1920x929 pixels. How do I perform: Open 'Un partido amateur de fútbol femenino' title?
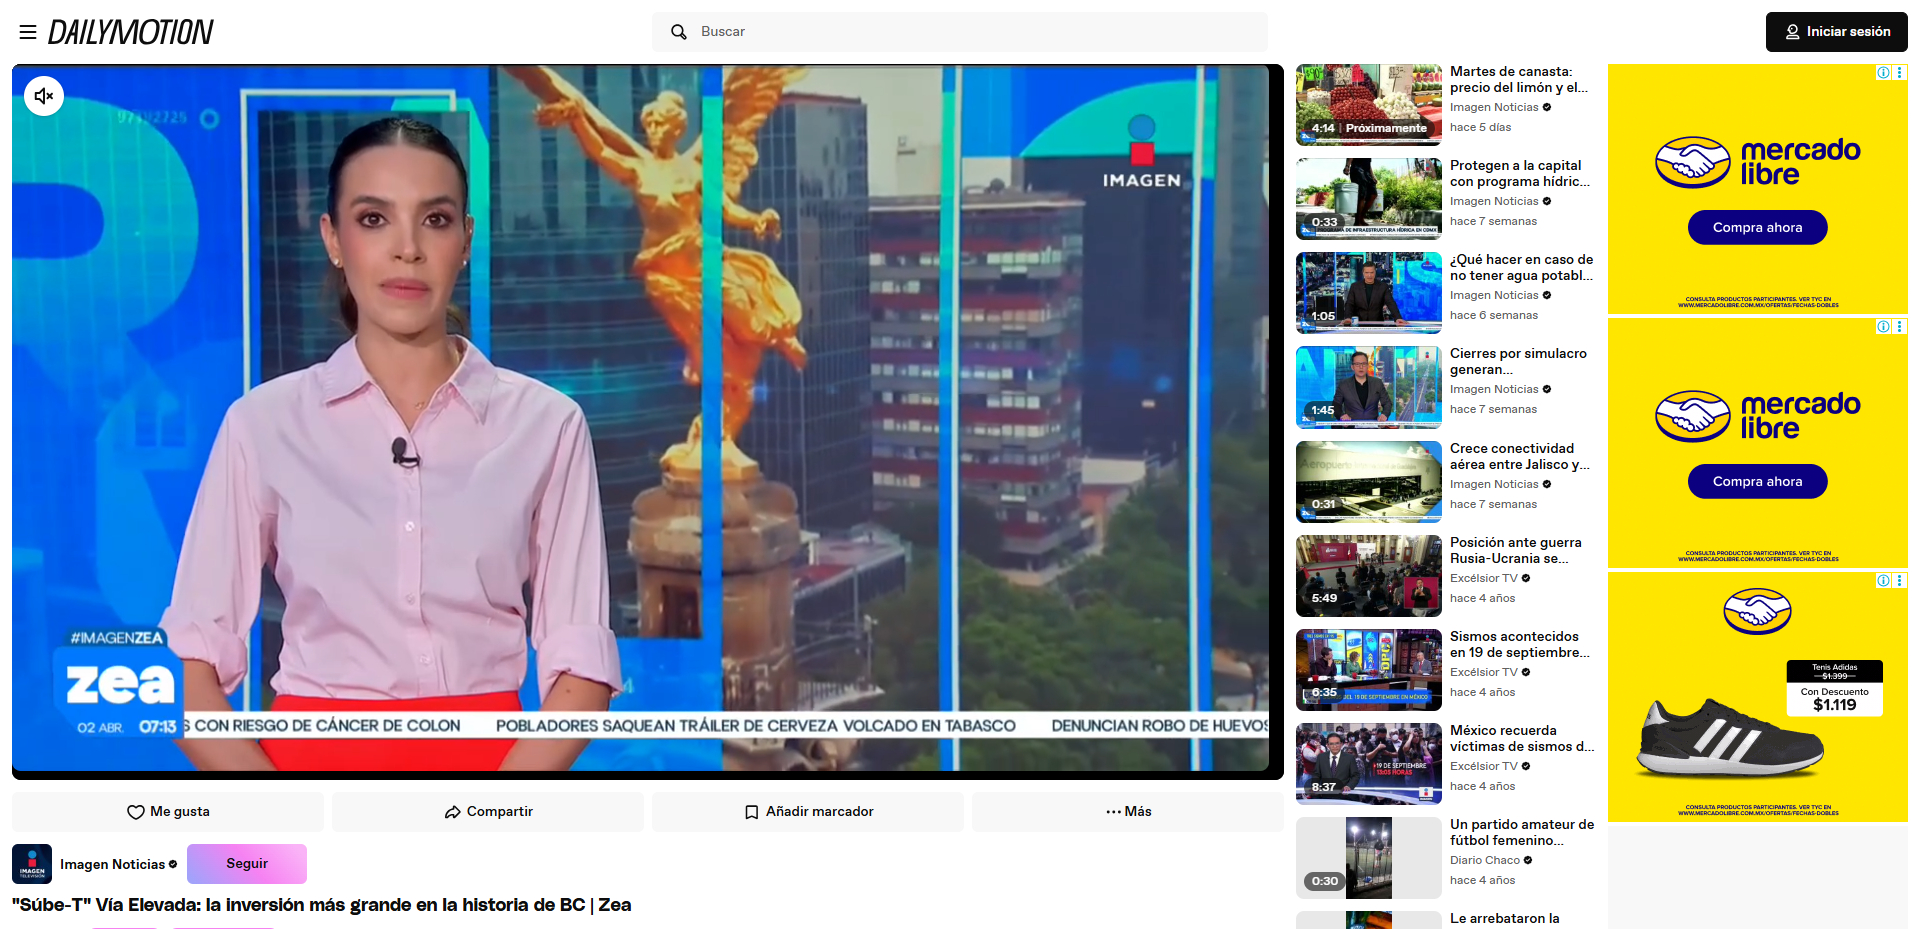point(1522,833)
